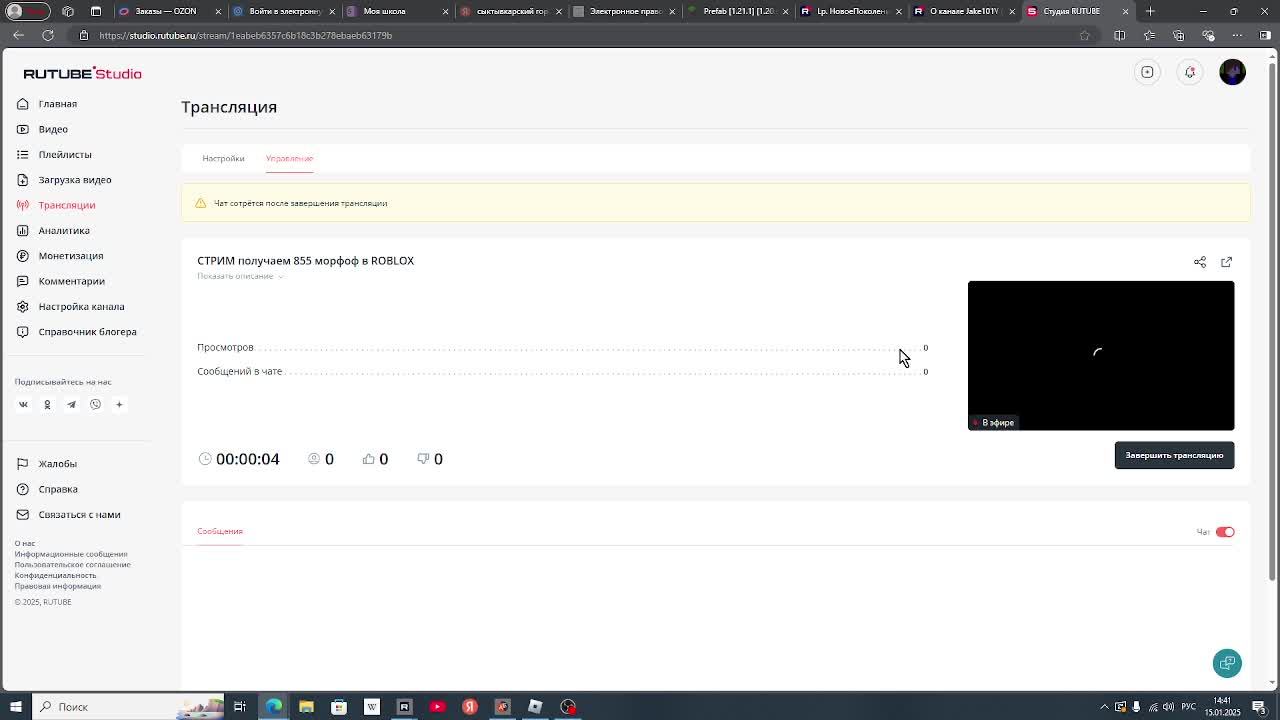Open Информационные сообщения link
This screenshot has height=720, width=1280.
tap(71, 554)
